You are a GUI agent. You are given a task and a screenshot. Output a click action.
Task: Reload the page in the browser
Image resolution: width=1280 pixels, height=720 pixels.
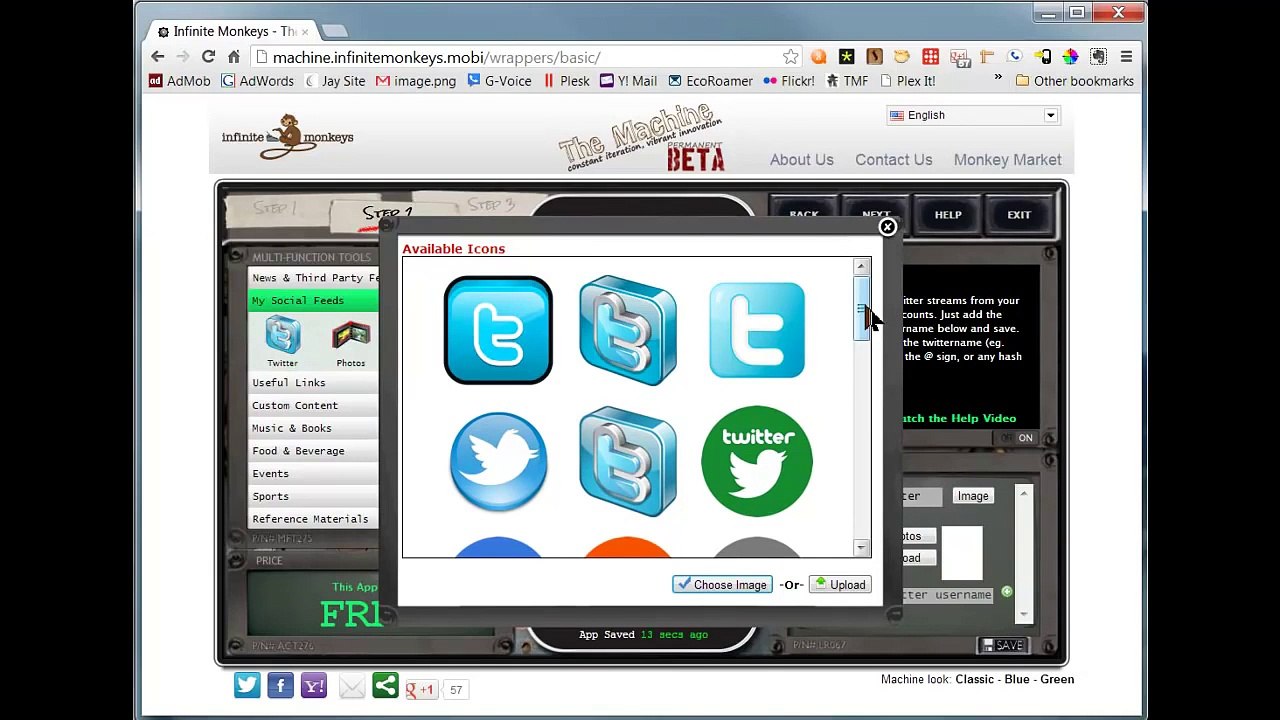click(208, 57)
